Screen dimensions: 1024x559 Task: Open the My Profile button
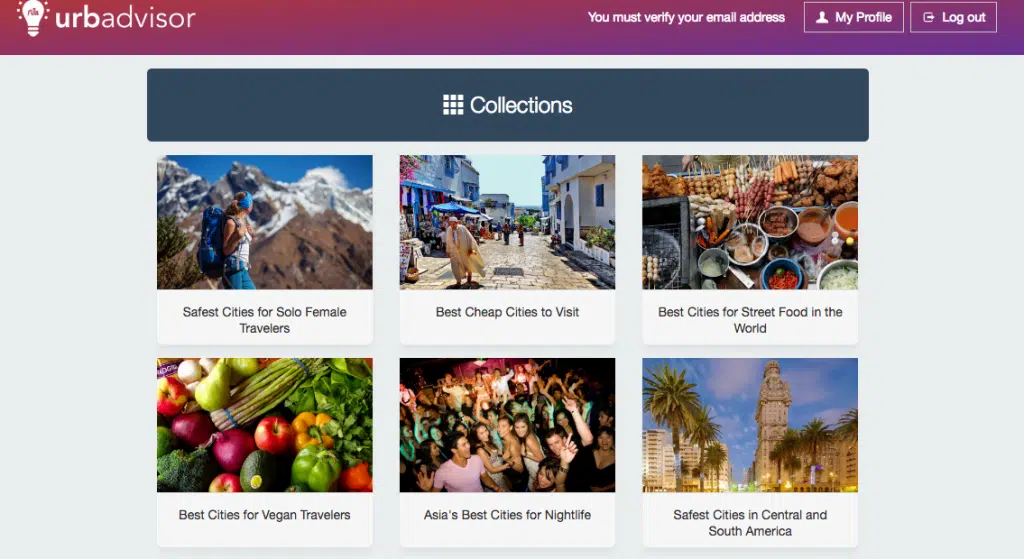853,17
